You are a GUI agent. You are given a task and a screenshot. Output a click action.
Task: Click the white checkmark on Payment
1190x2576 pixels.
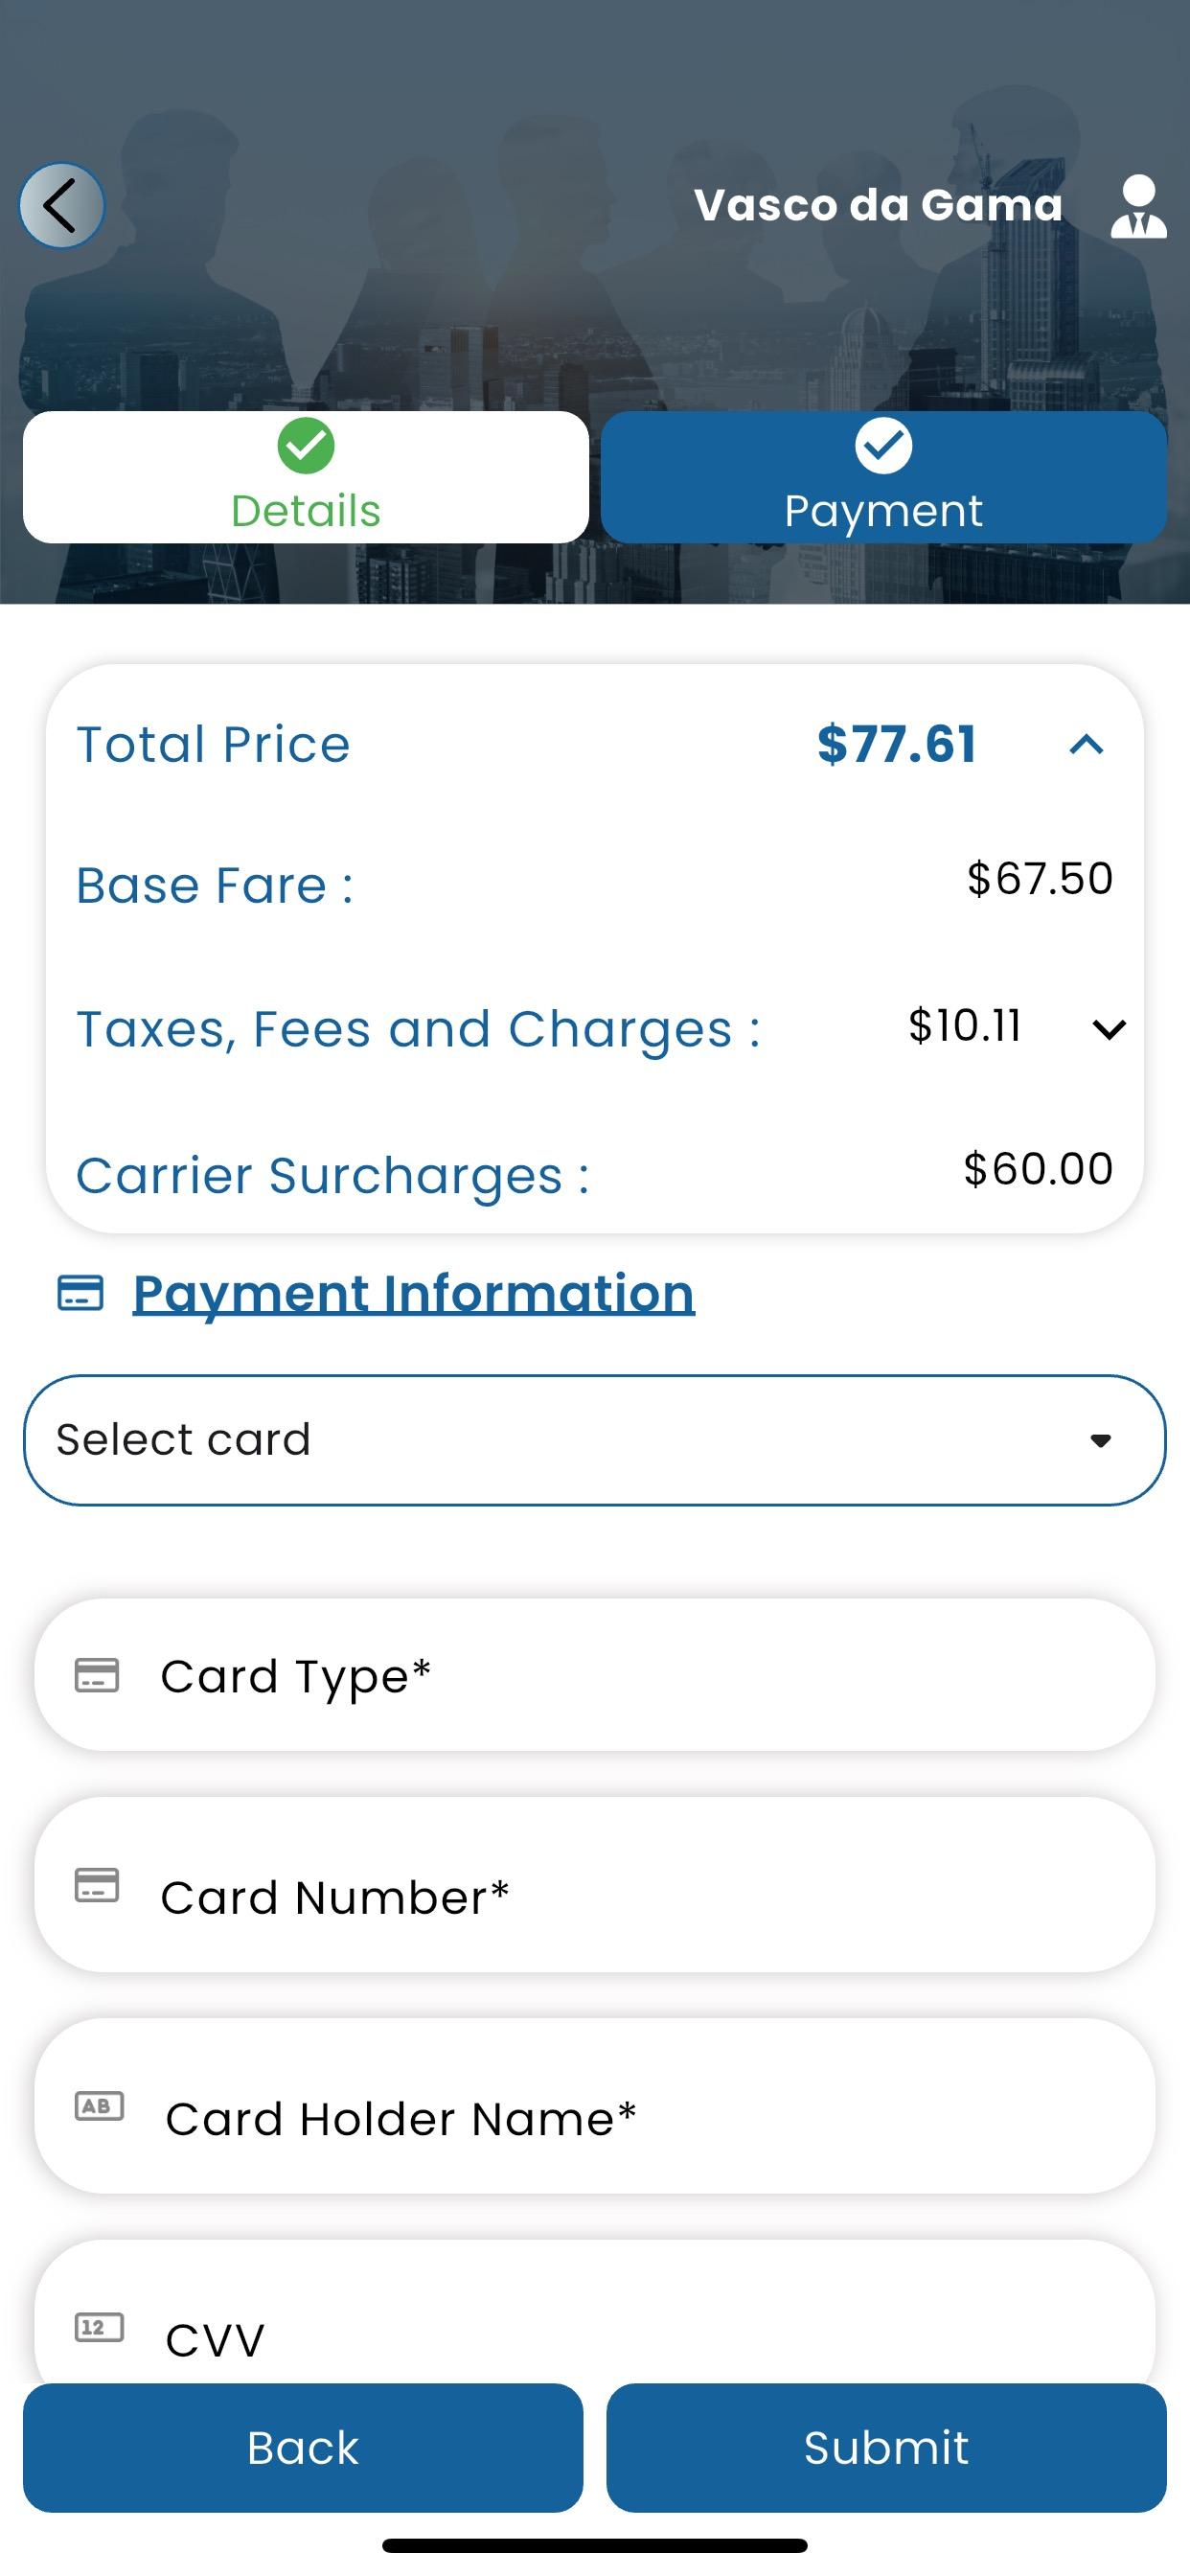click(x=883, y=446)
